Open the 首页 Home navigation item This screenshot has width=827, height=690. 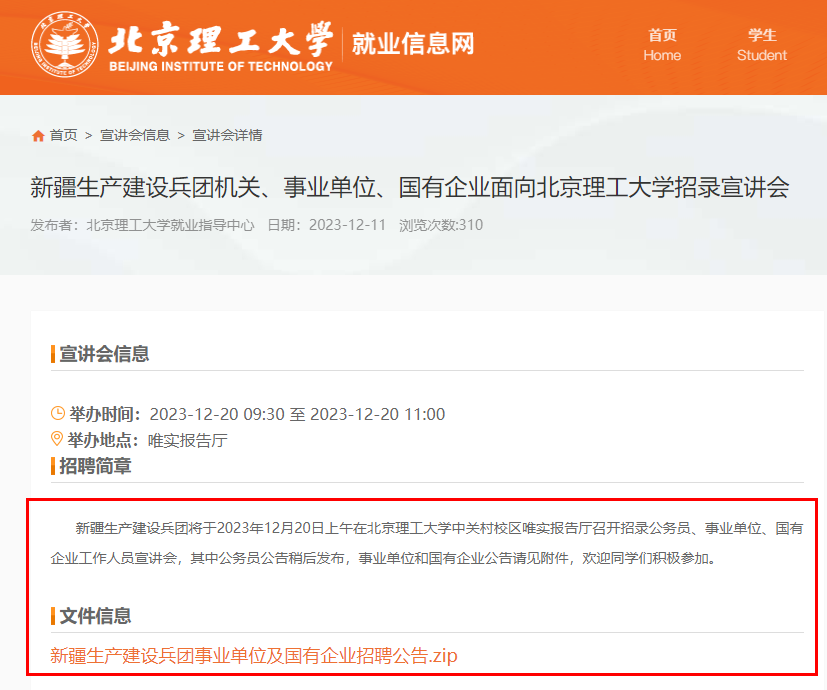(x=662, y=45)
